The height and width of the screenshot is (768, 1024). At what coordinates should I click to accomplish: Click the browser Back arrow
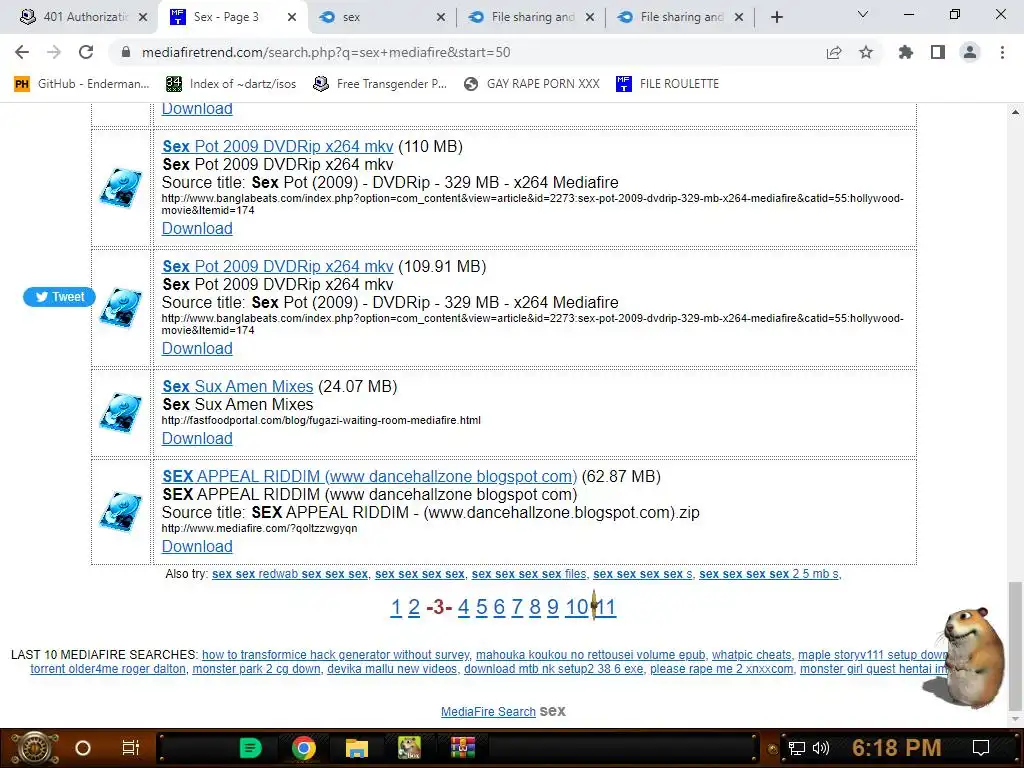22,52
